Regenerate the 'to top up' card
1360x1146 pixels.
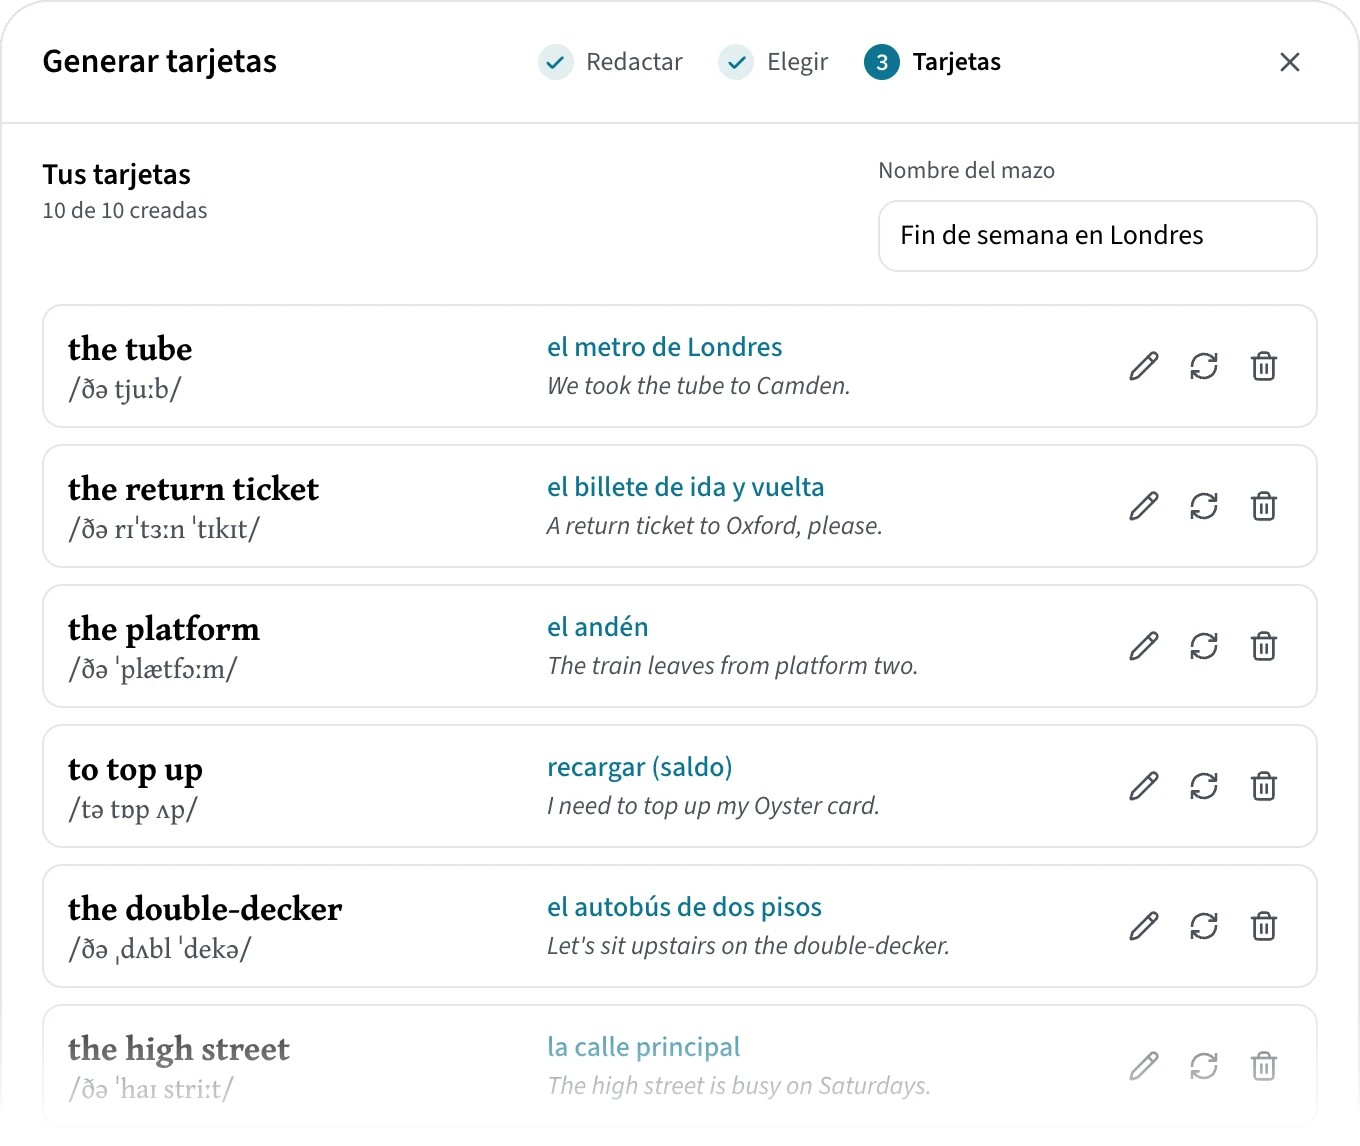coord(1204,786)
